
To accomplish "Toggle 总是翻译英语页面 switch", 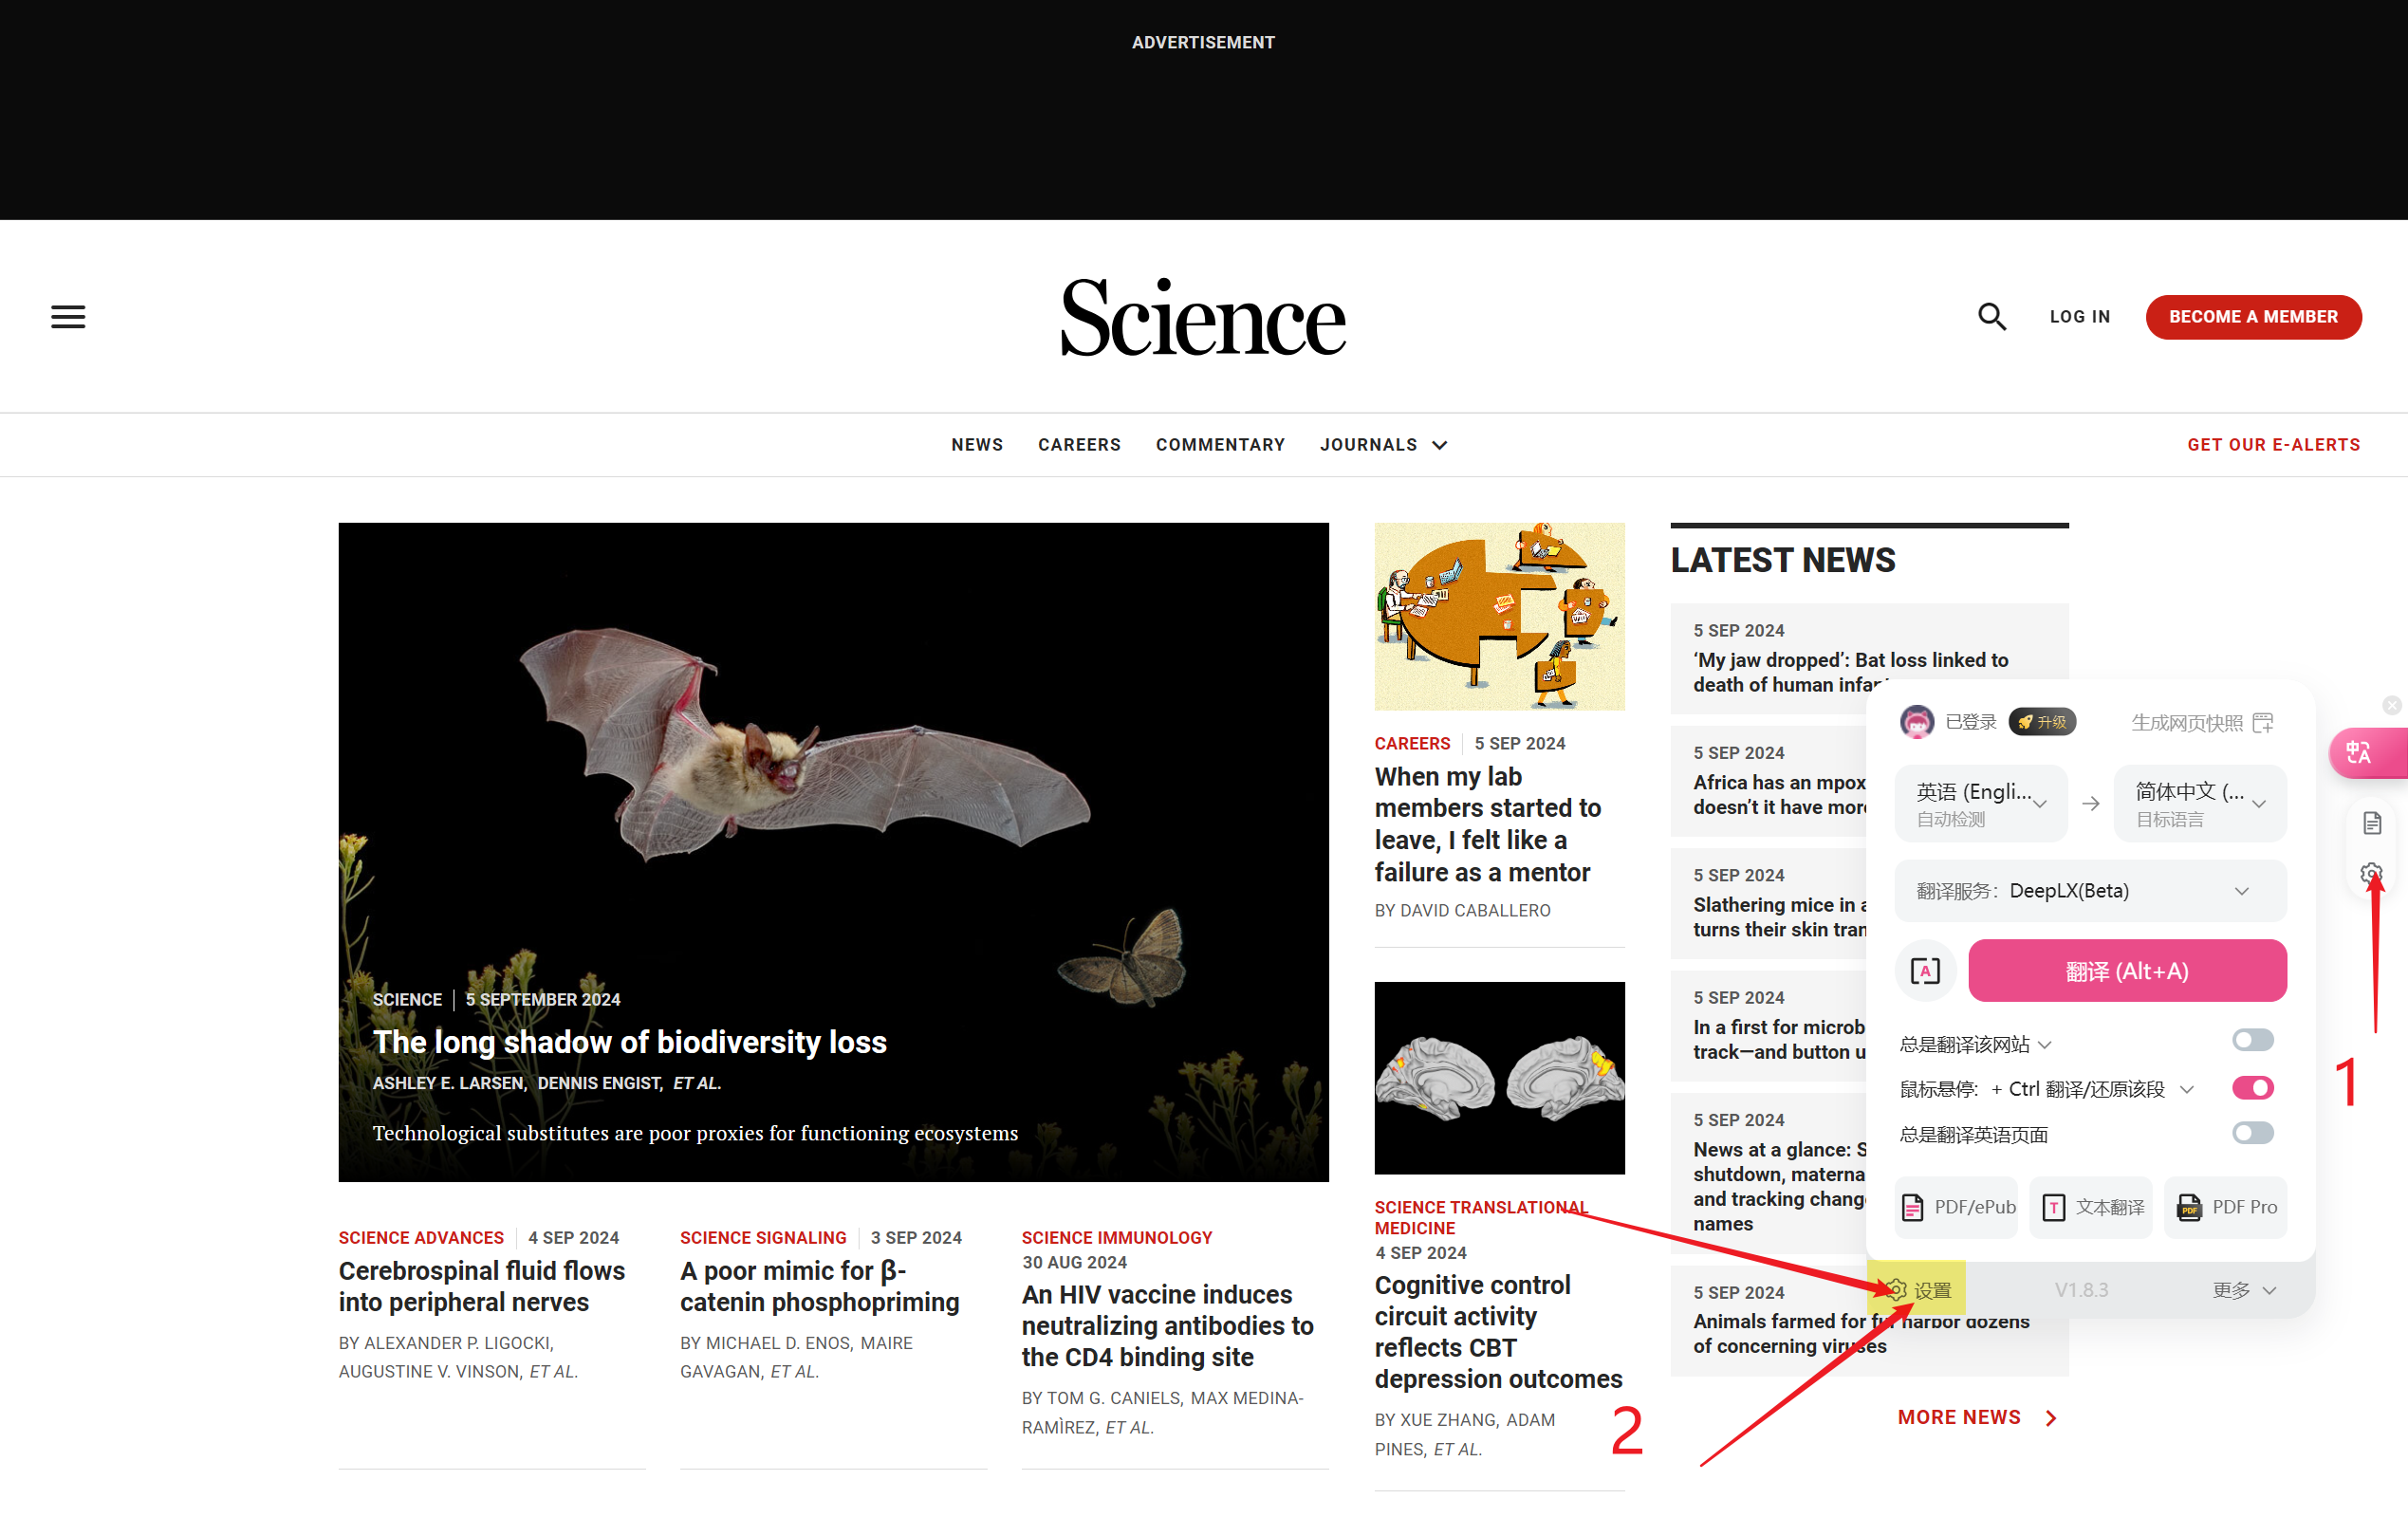I will (x=2252, y=1133).
